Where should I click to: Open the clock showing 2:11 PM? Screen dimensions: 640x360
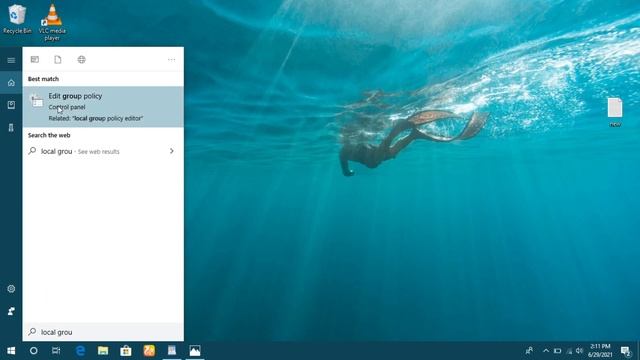600,351
